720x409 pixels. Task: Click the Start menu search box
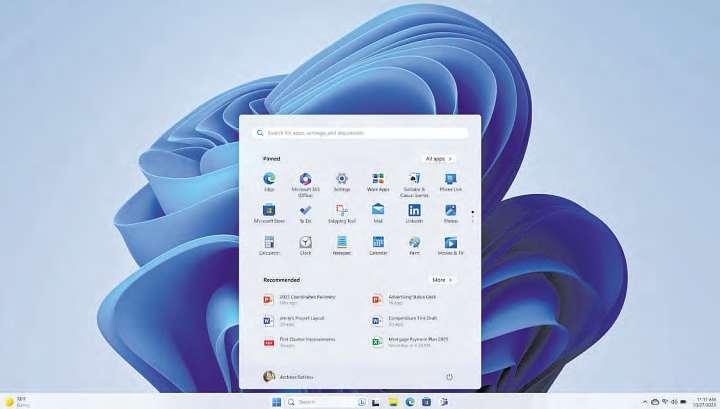tap(360, 133)
